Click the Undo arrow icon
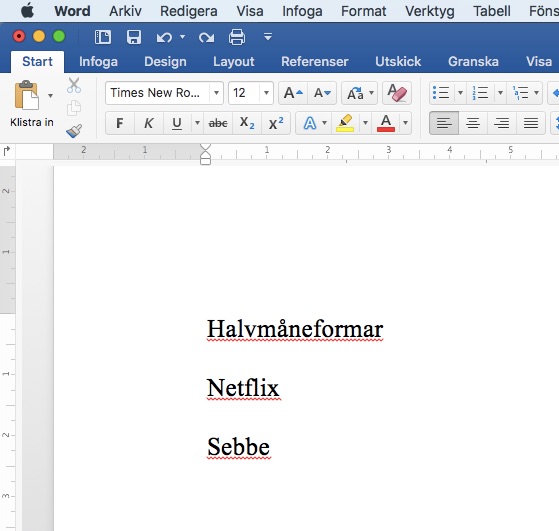 point(164,37)
